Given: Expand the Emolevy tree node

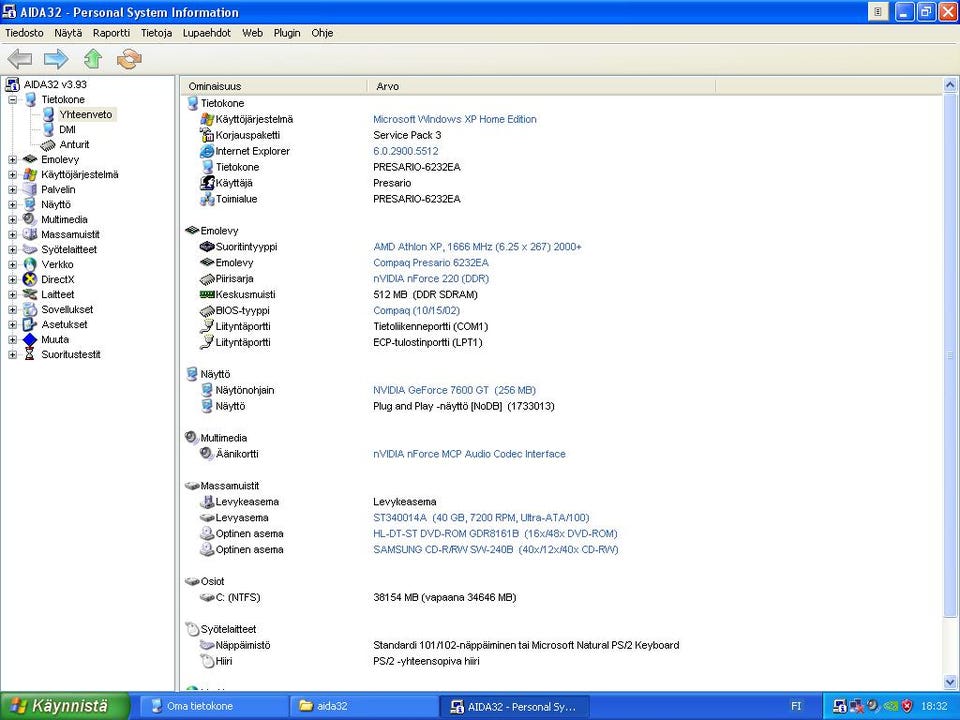Looking at the screenshot, I should (12, 159).
